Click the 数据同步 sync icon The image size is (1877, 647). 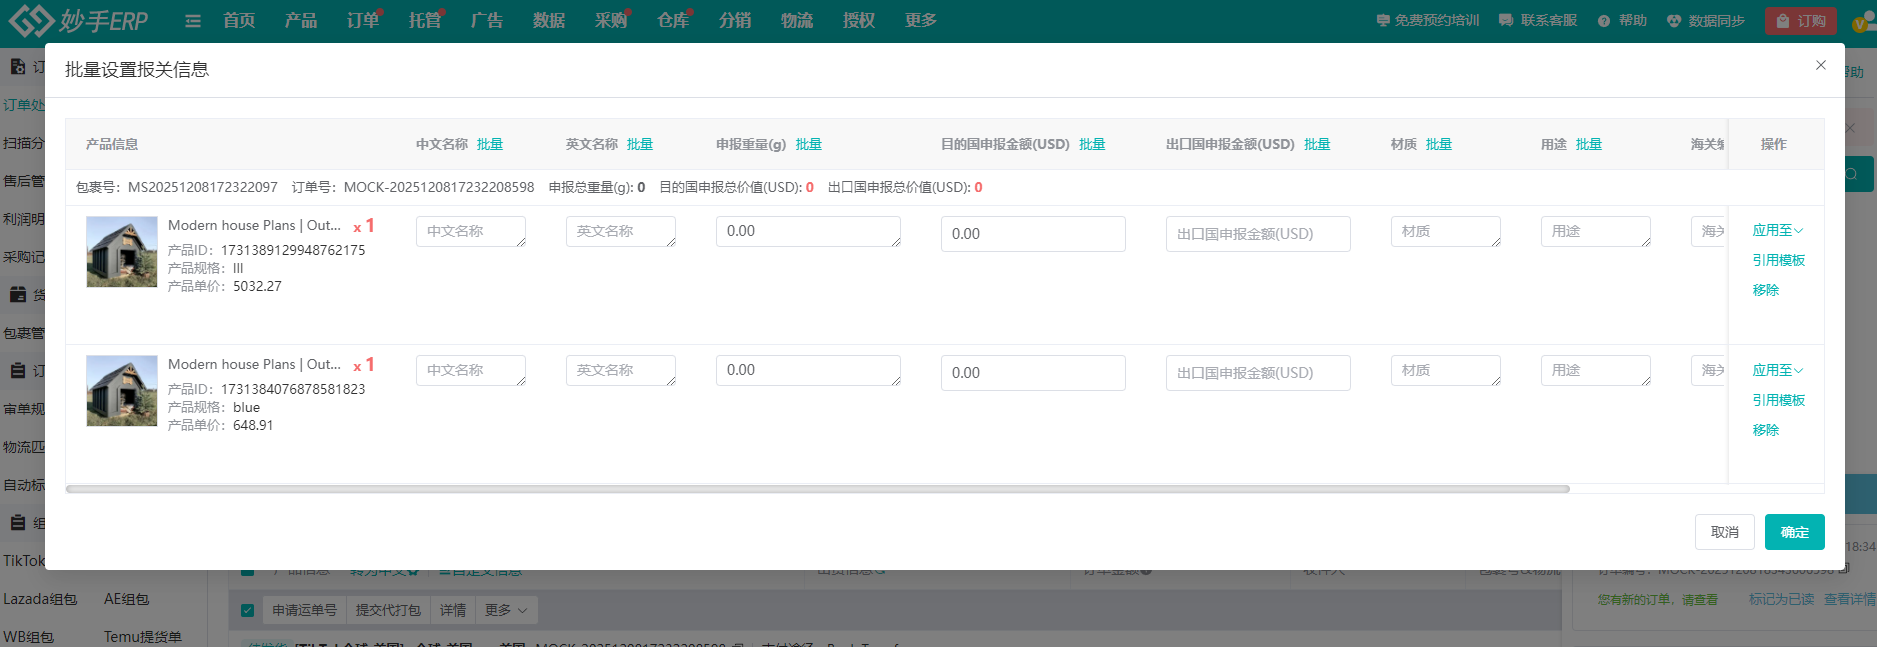click(1674, 21)
